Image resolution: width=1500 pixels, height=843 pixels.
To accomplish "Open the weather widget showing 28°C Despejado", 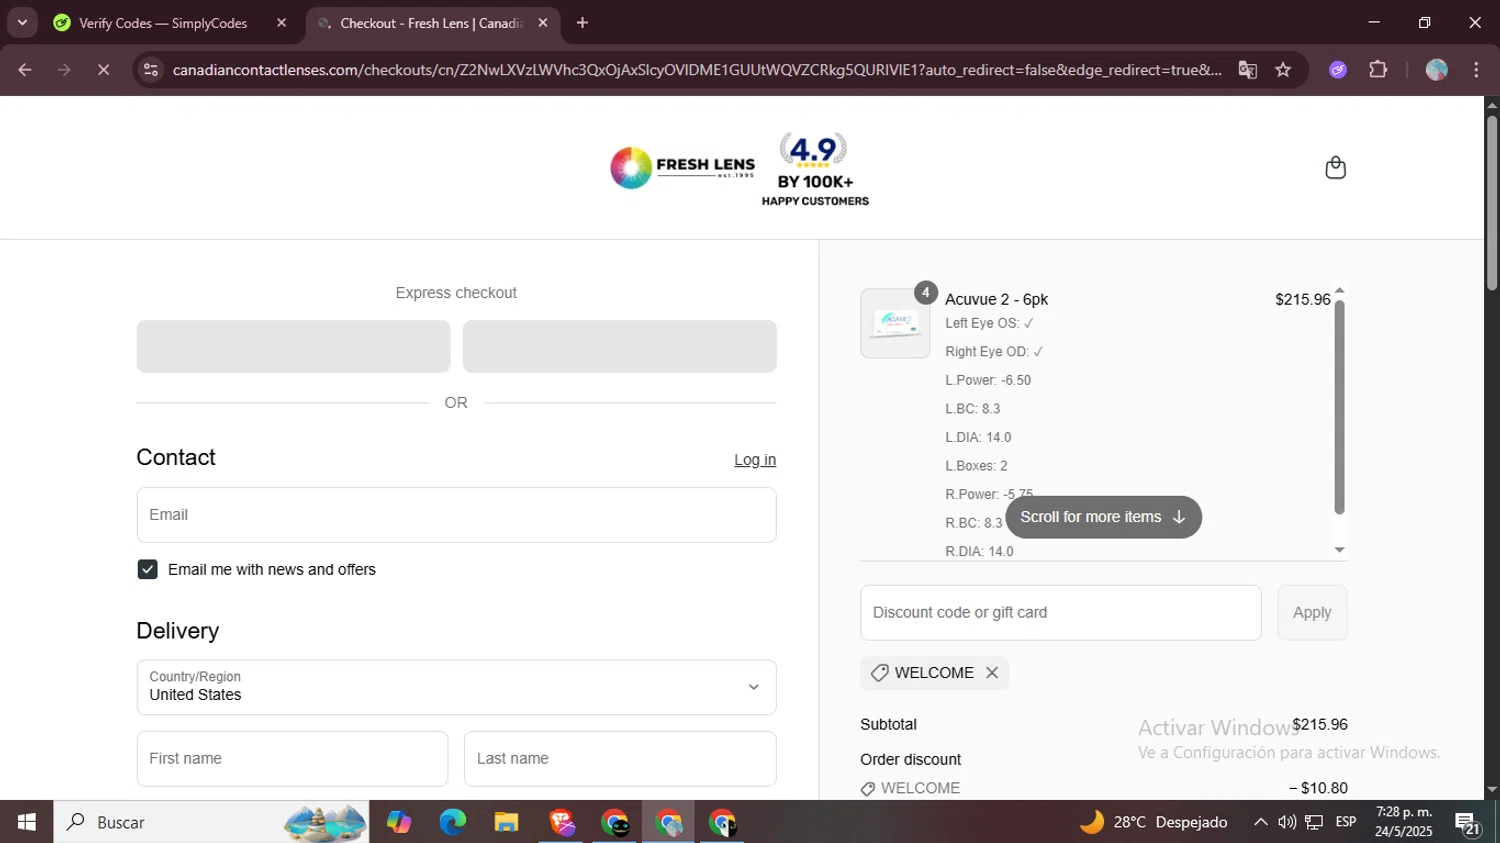I will pos(1153,822).
